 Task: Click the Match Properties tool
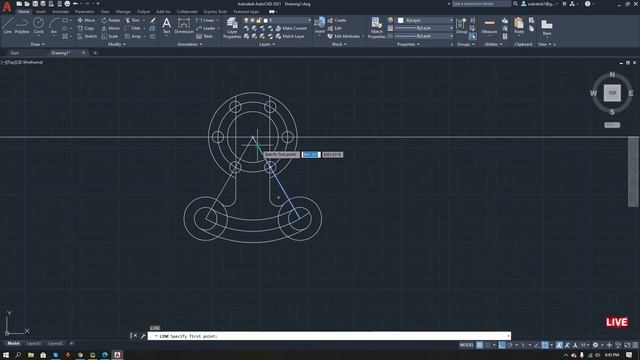376,28
